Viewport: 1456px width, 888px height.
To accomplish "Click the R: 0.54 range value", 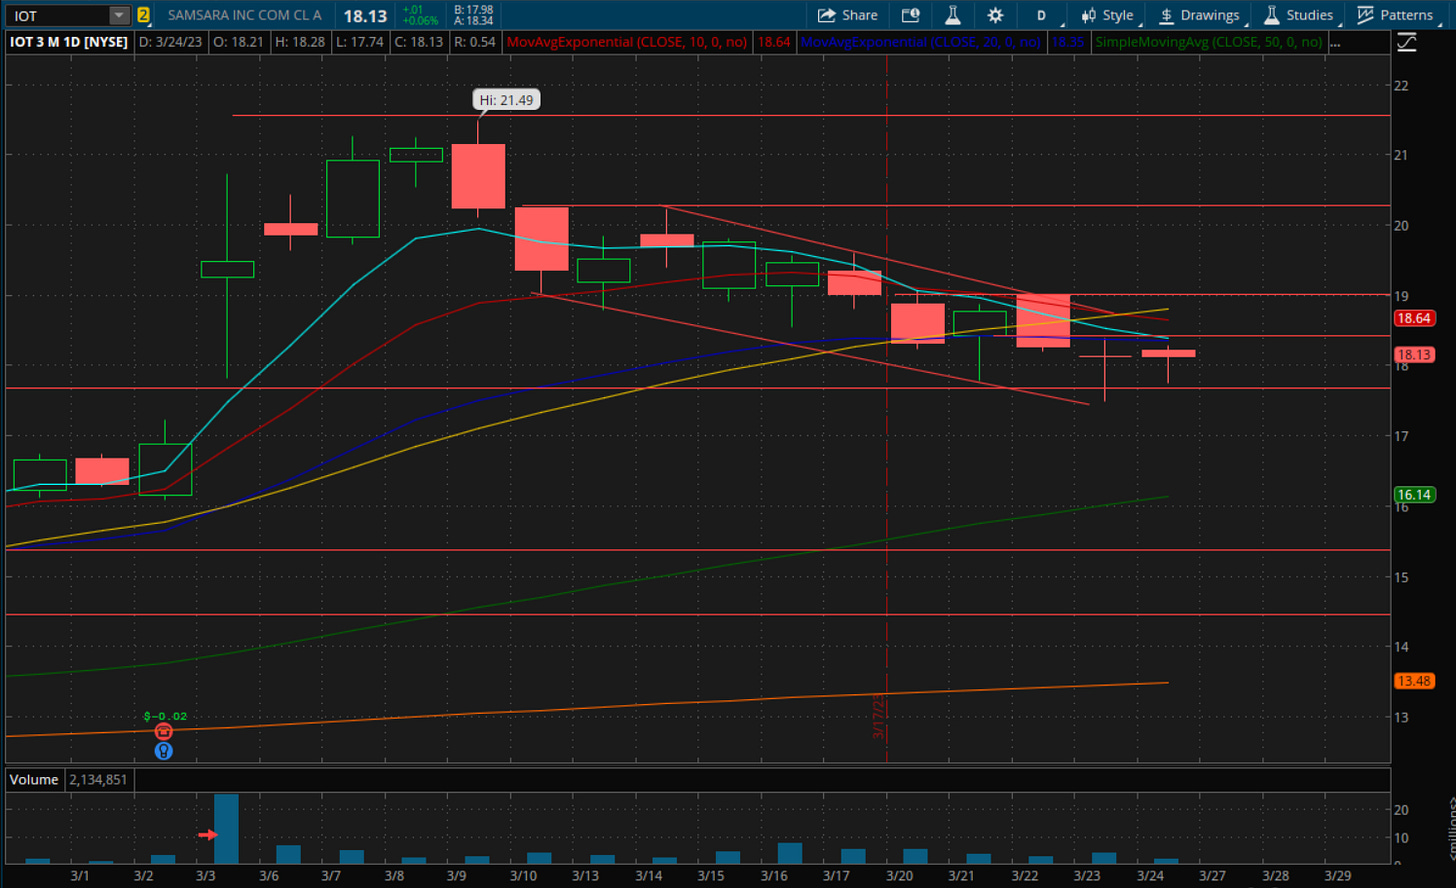I will pos(474,42).
